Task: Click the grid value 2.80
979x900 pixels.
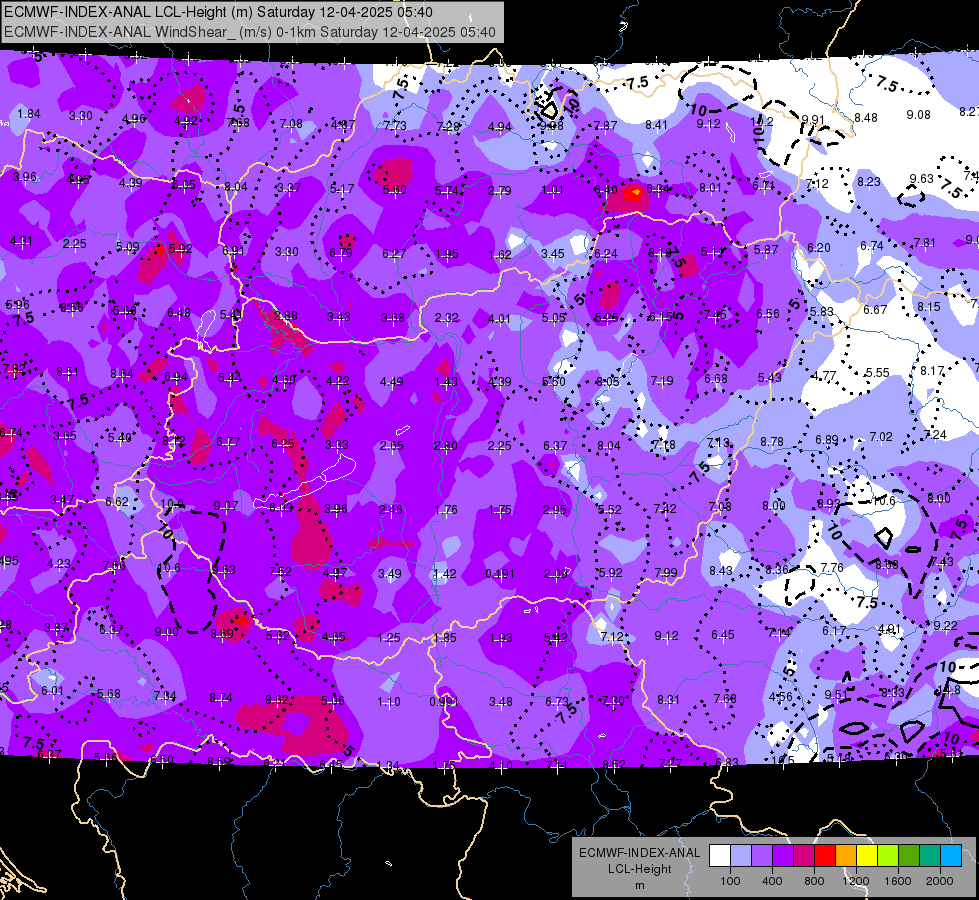Action: click(x=446, y=445)
